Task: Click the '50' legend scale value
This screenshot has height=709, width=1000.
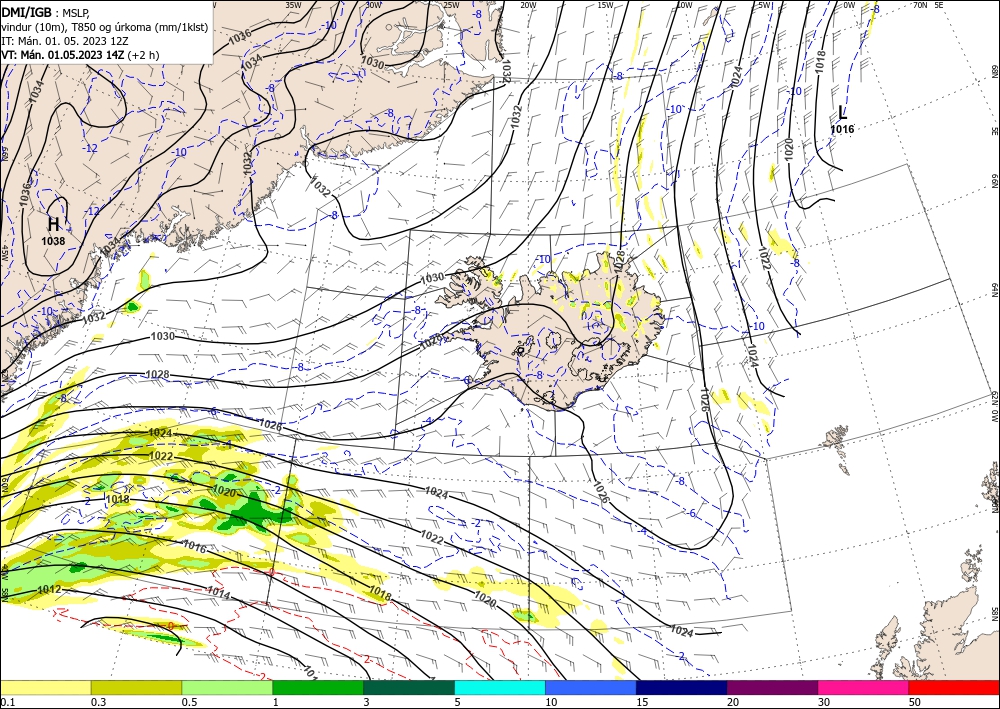Action: pyautogui.click(x=915, y=702)
